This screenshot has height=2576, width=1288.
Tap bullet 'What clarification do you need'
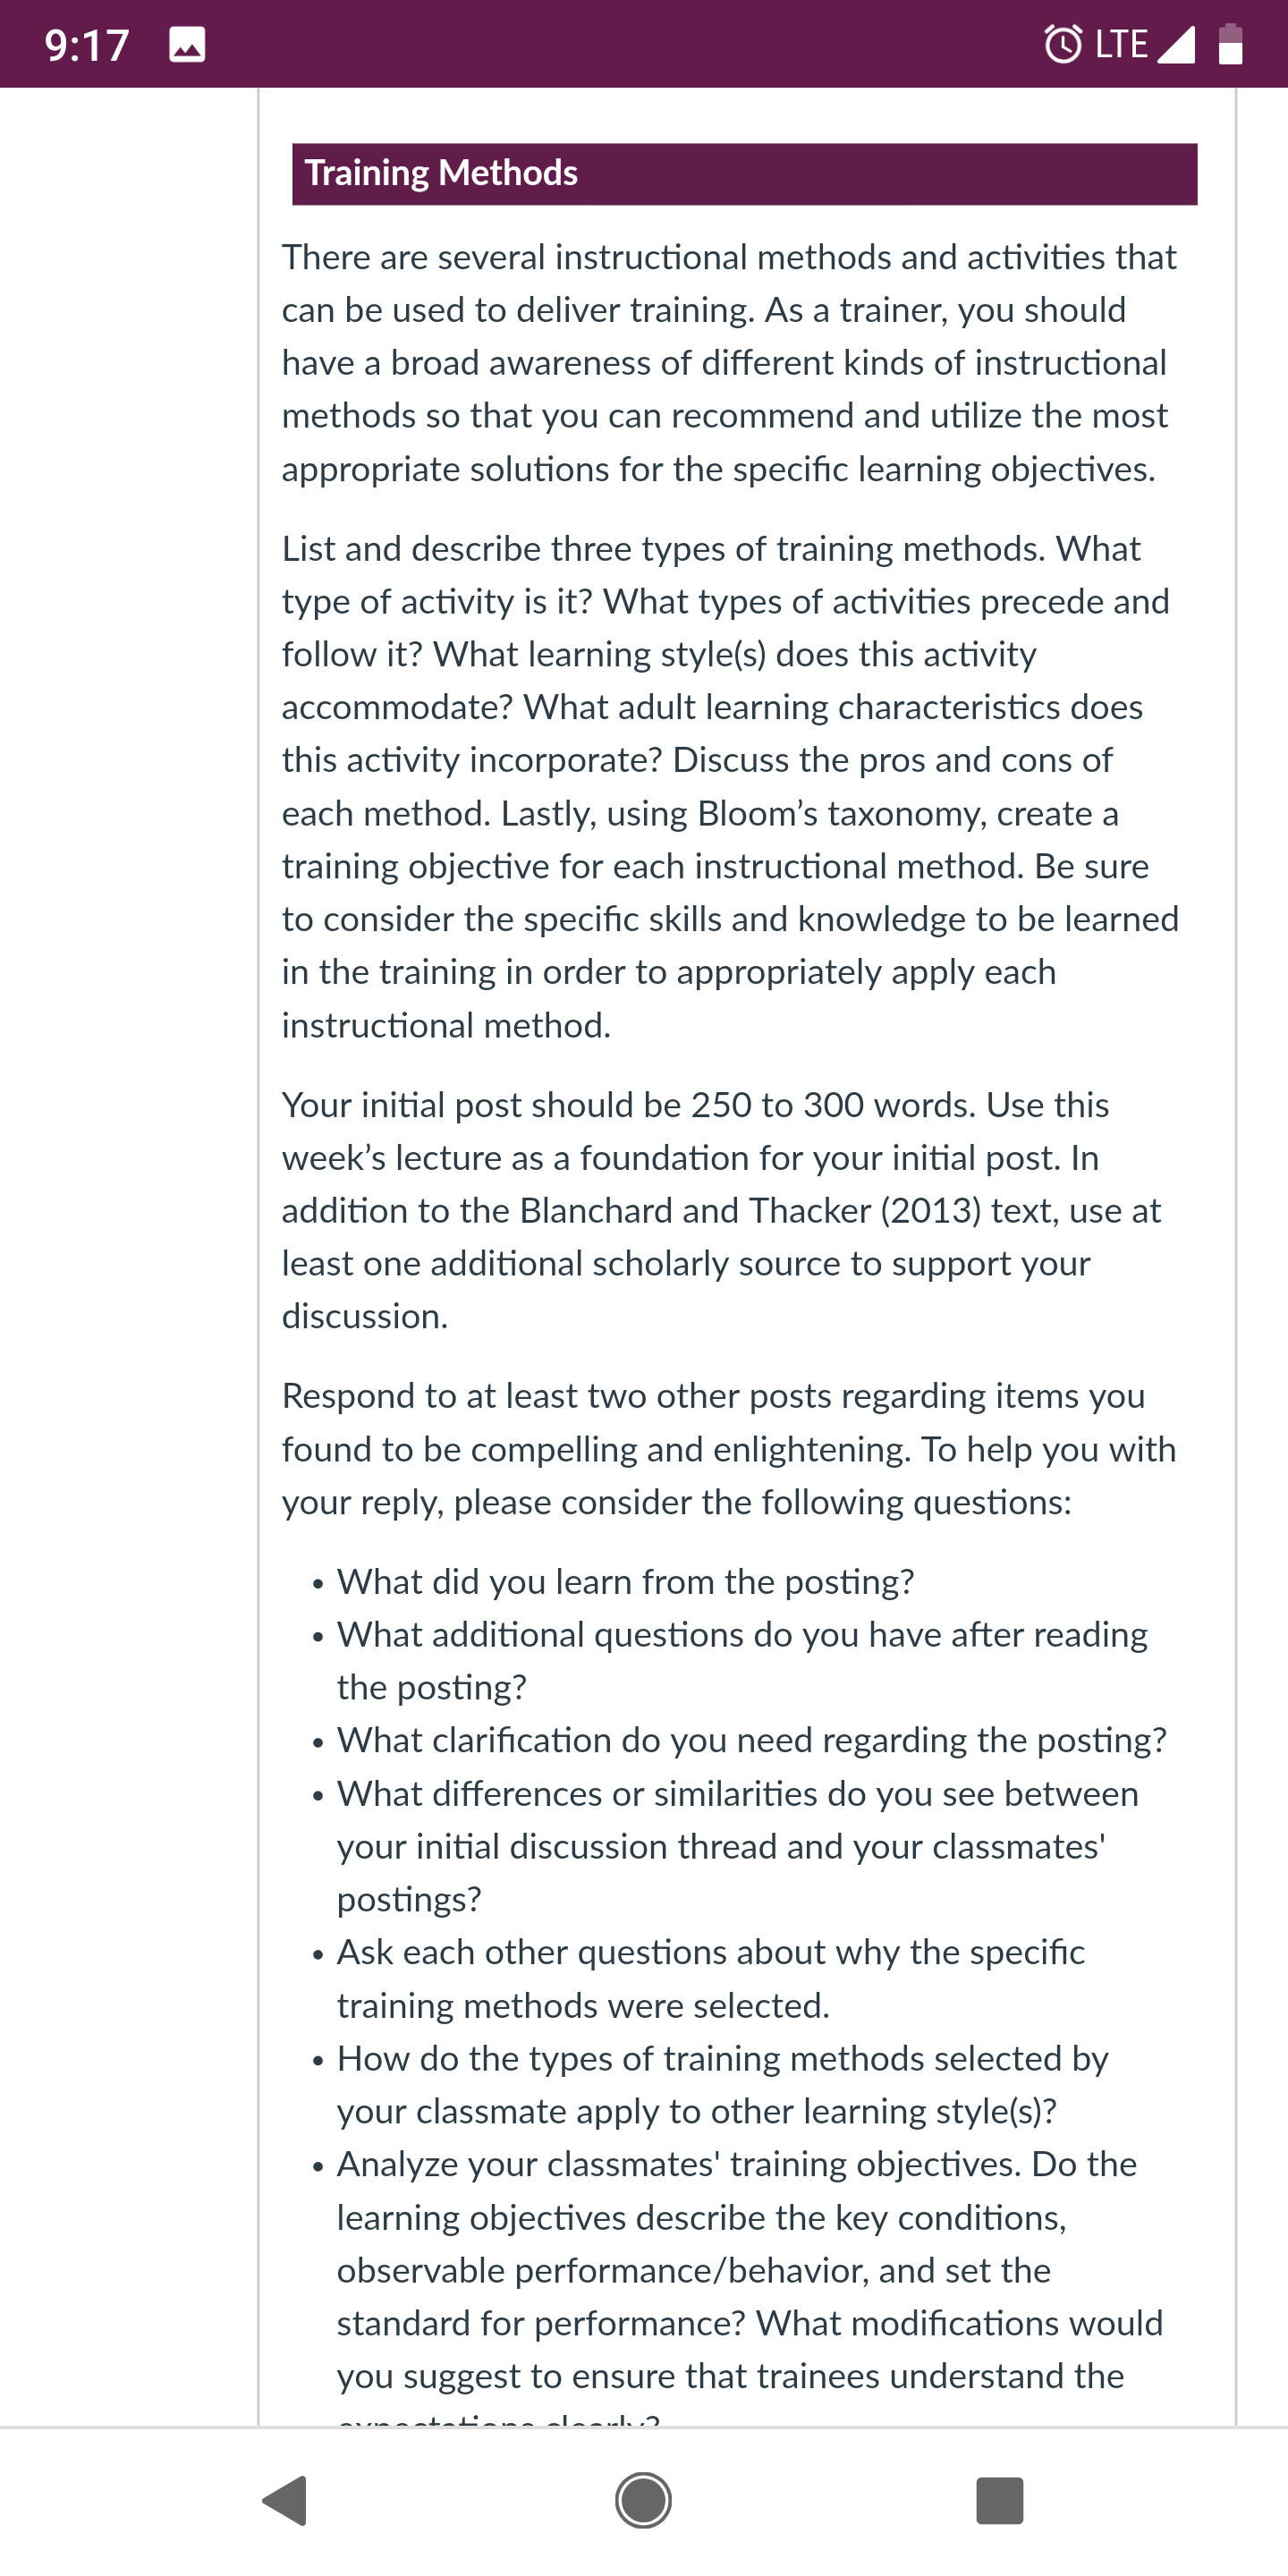point(752,1740)
